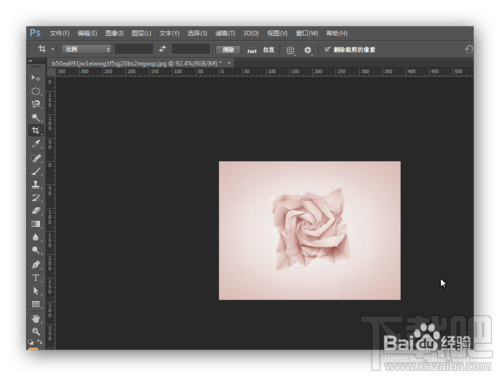500x376 pixels.
Task: Select the Gradient tool
Action: [x=36, y=224]
